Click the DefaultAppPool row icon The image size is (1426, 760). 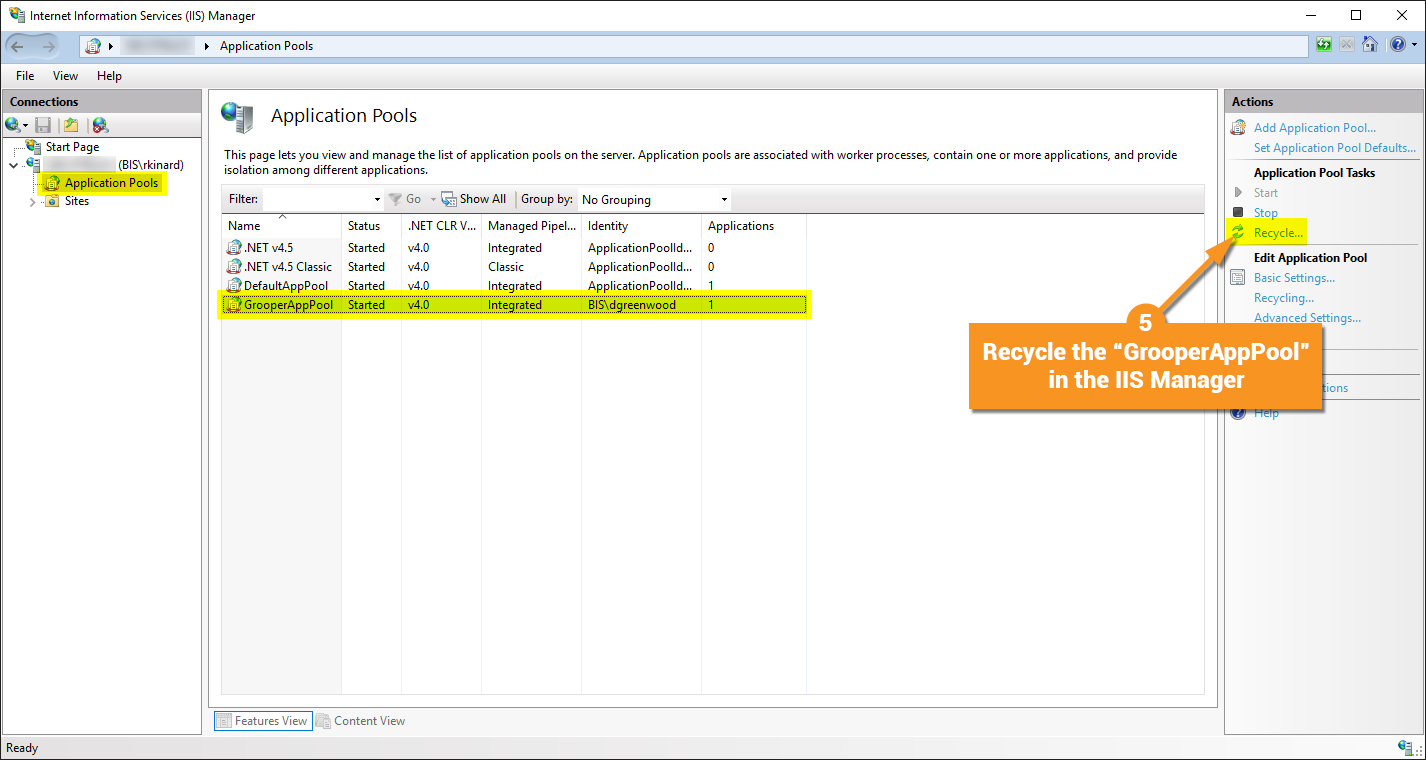click(x=235, y=286)
